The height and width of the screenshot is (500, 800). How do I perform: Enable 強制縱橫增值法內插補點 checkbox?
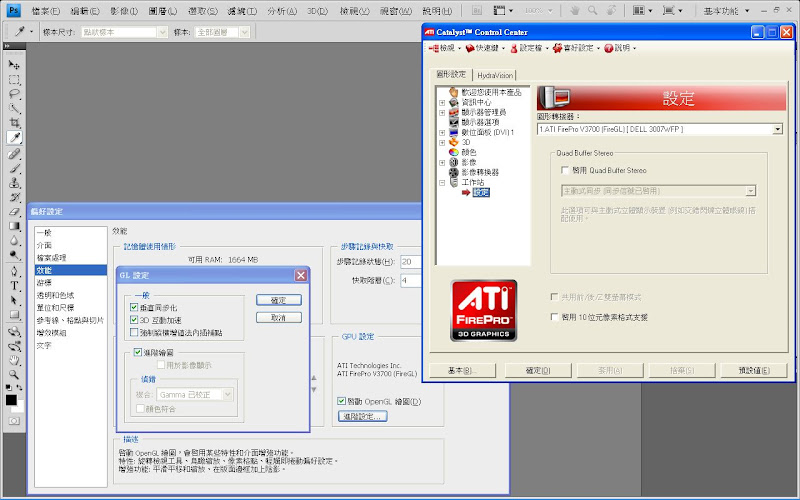point(134,332)
